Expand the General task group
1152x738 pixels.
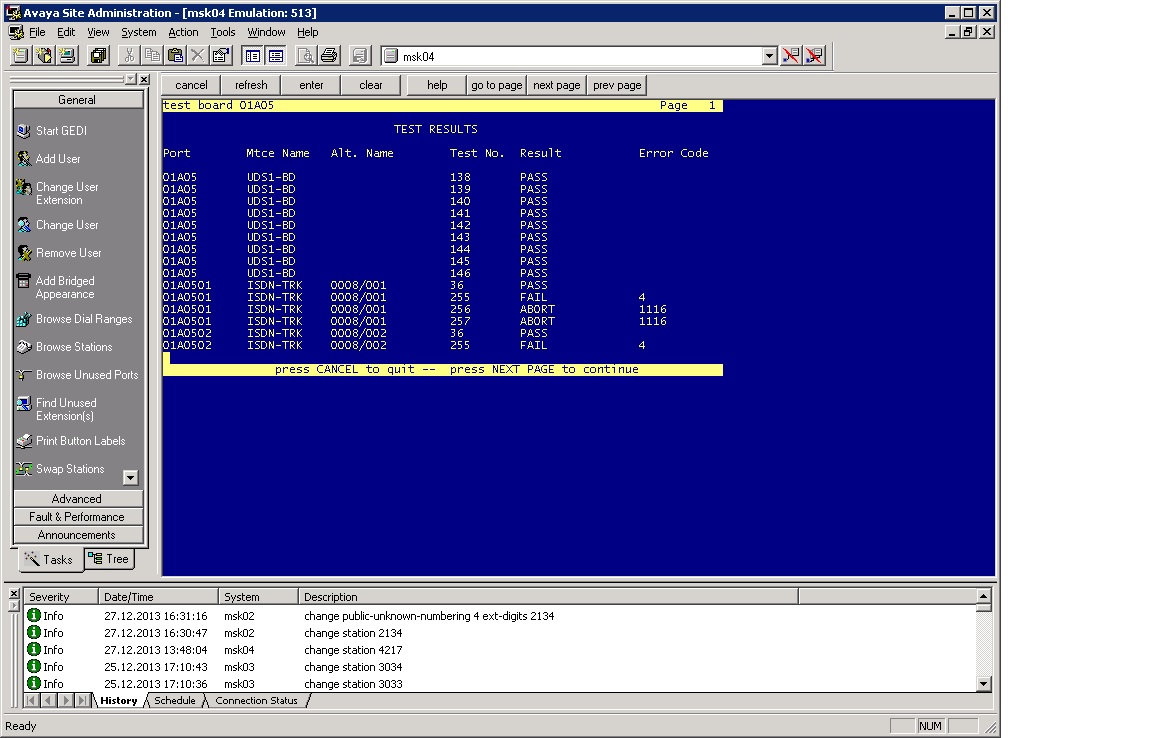click(78, 100)
